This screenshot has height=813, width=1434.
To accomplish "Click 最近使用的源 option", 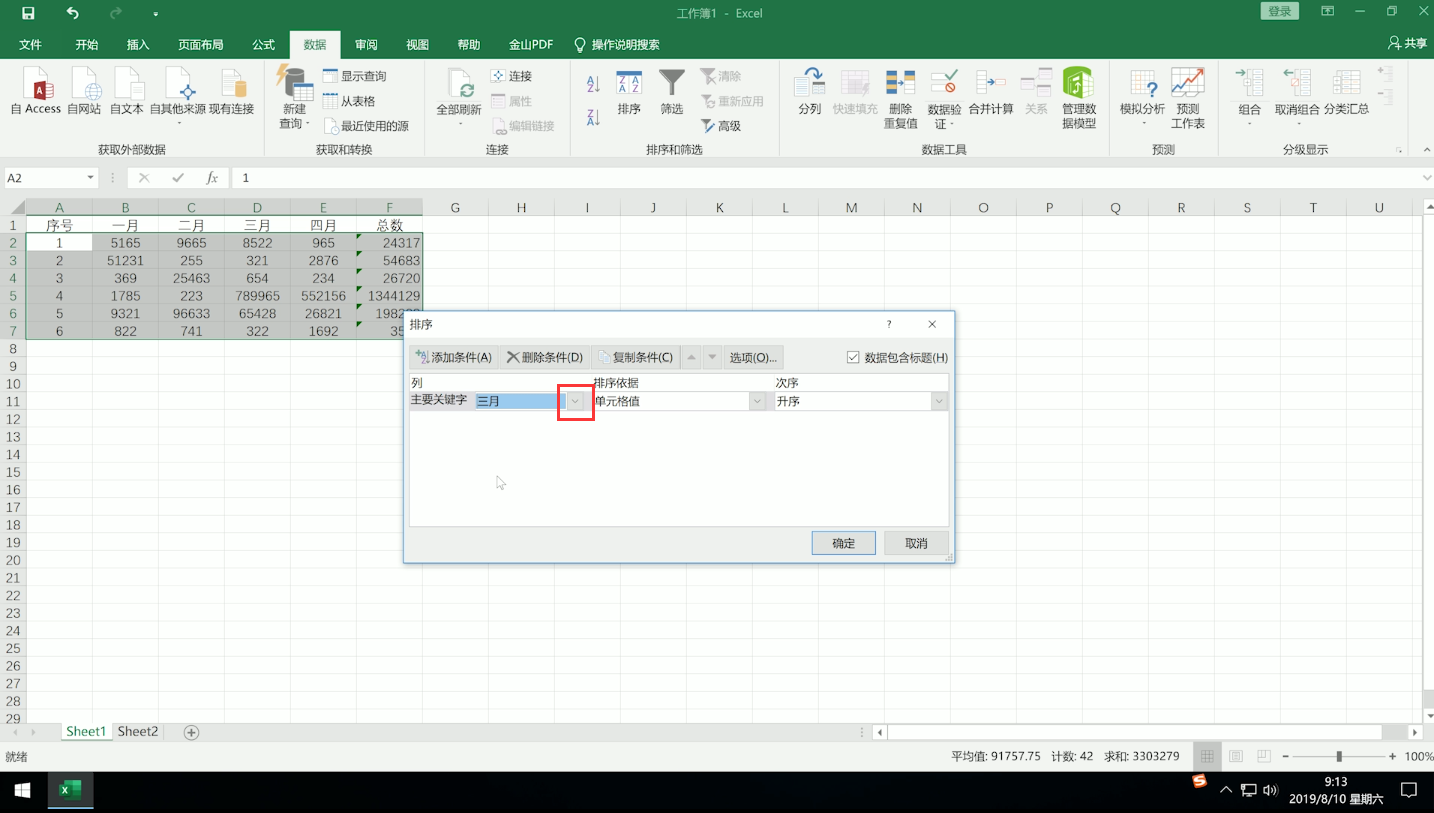I will click(366, 126).
